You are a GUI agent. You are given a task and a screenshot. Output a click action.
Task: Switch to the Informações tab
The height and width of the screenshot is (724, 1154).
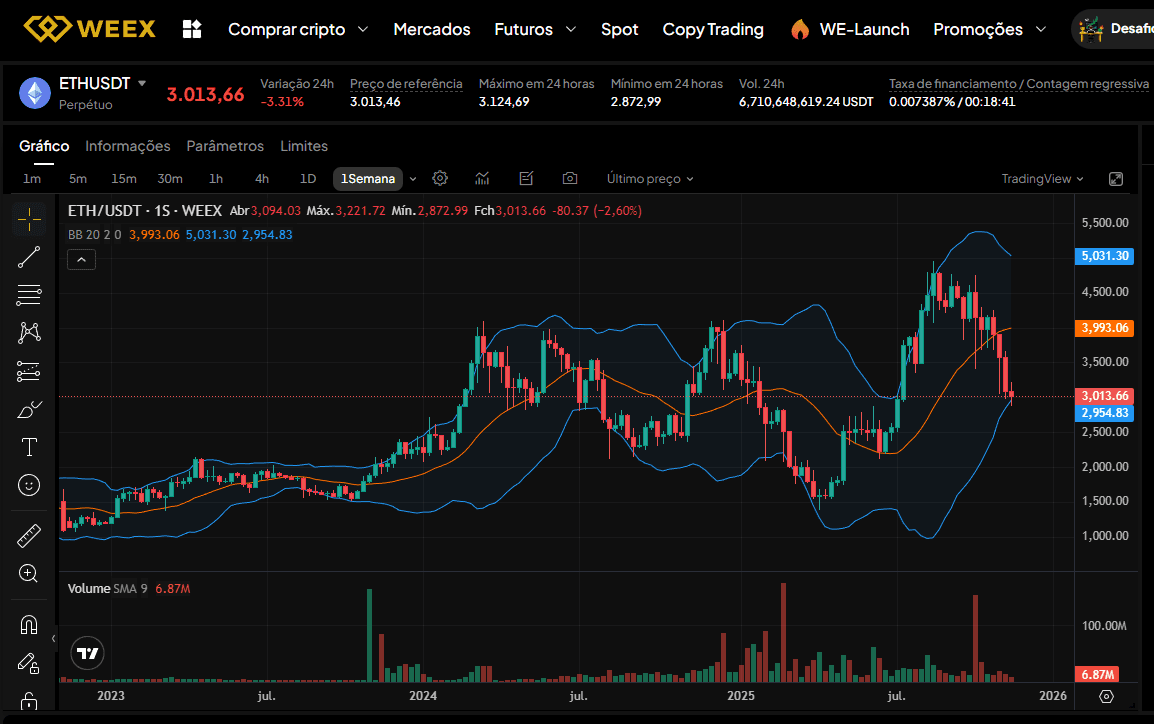[127, 146]
